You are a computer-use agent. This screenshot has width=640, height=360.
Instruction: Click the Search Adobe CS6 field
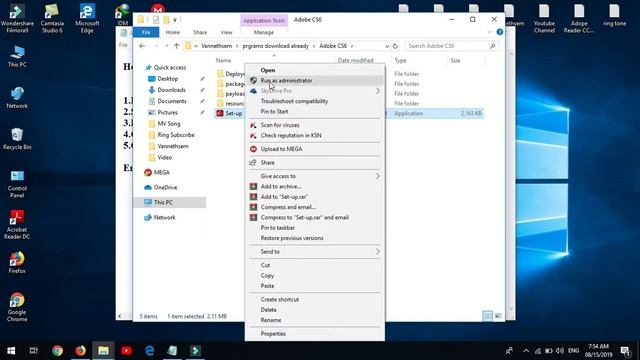coord(451,46)
